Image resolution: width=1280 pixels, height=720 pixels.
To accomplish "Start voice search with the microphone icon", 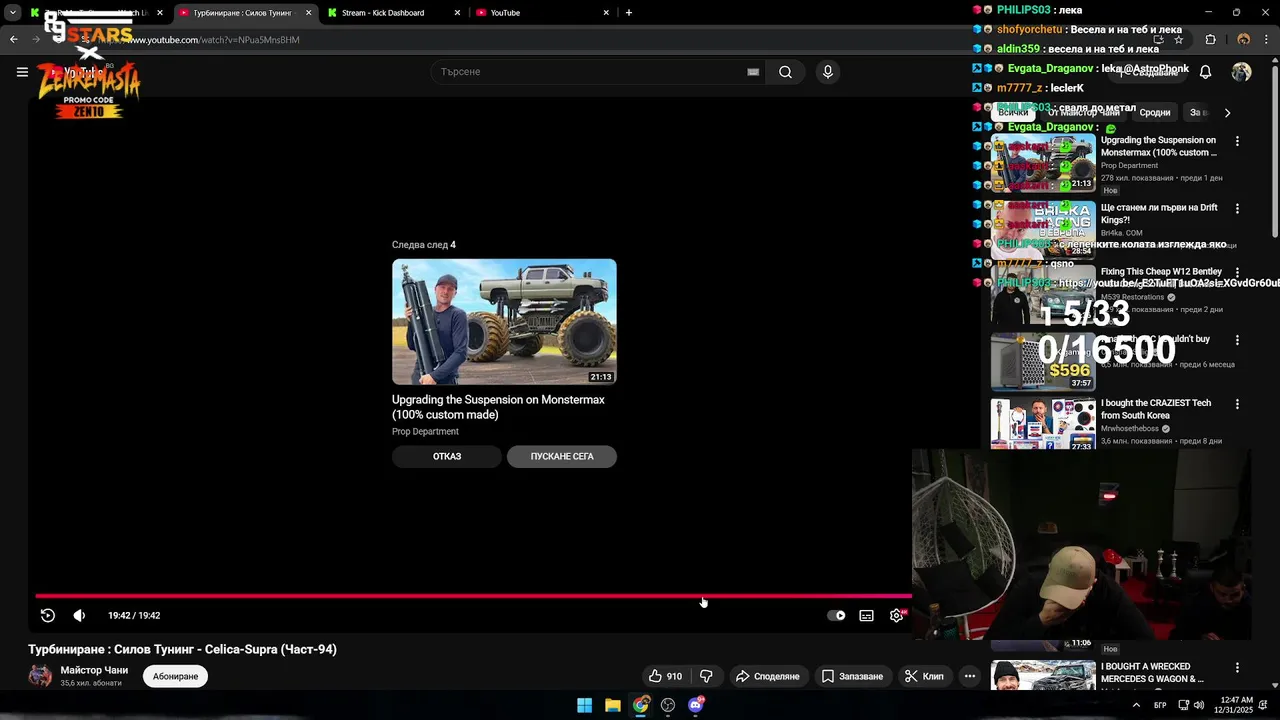I will [827, 72].
